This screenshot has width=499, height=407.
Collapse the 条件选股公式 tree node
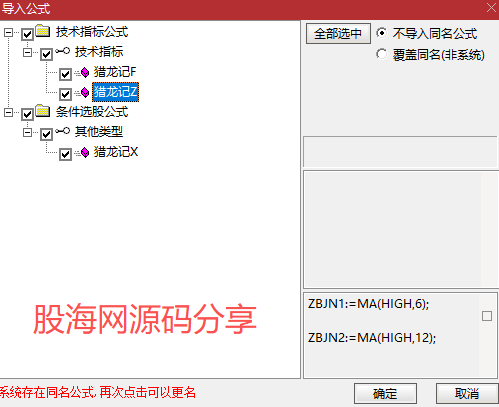coord(8,112)
